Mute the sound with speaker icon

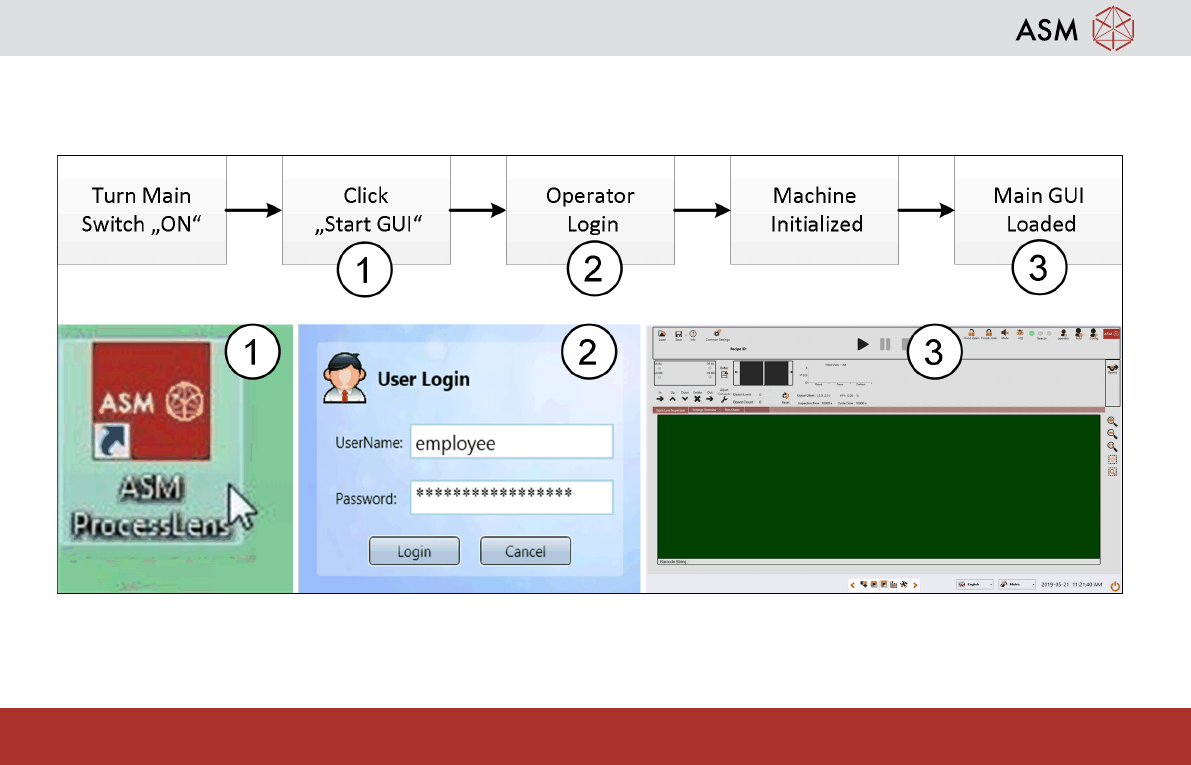coord(1005,333)
